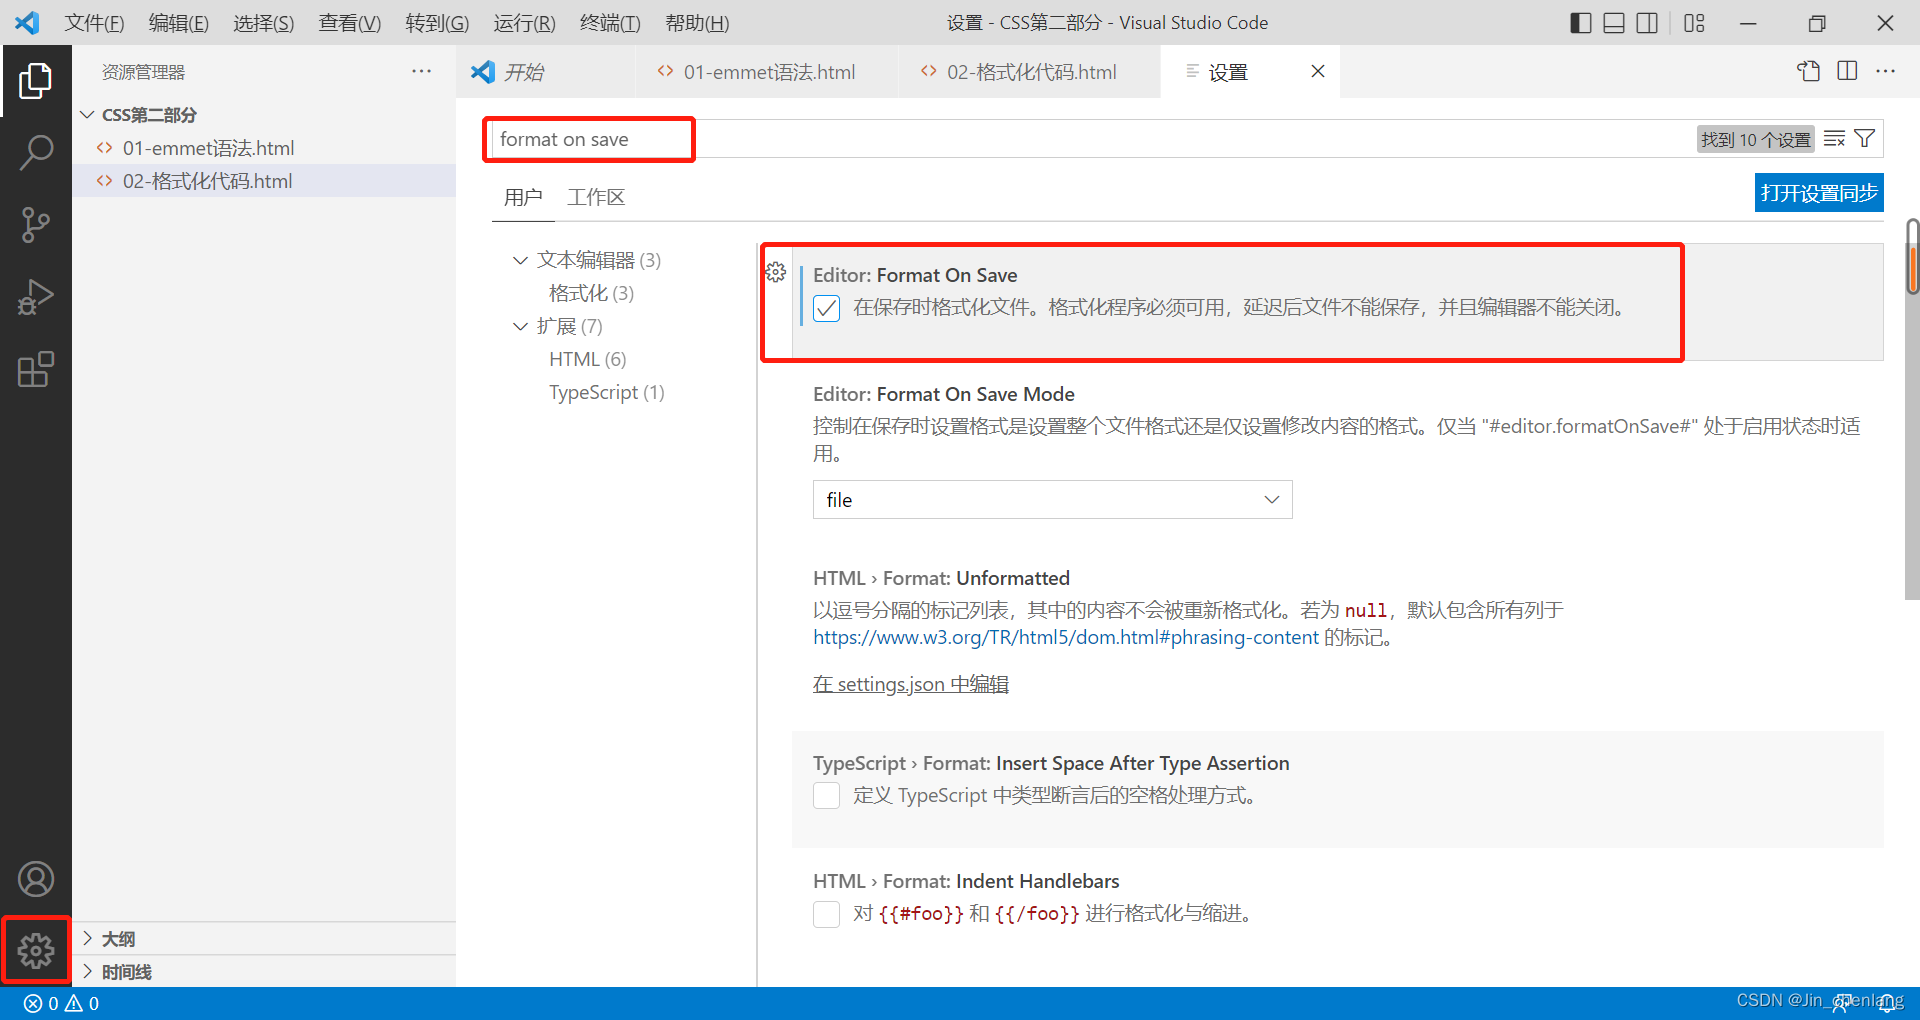Open the Explorer view in activity bar
The image size is (1920, 1020).
35,81
